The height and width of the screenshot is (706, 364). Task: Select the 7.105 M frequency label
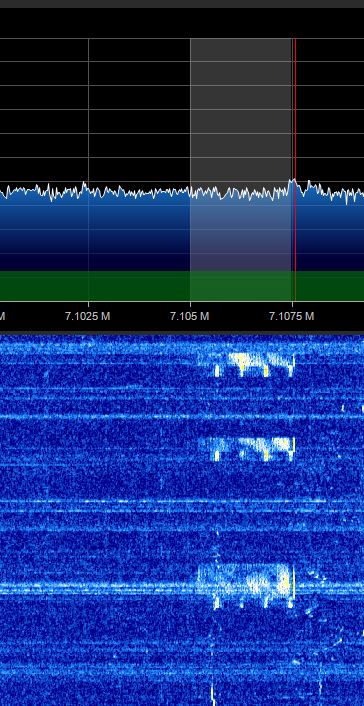190,316
